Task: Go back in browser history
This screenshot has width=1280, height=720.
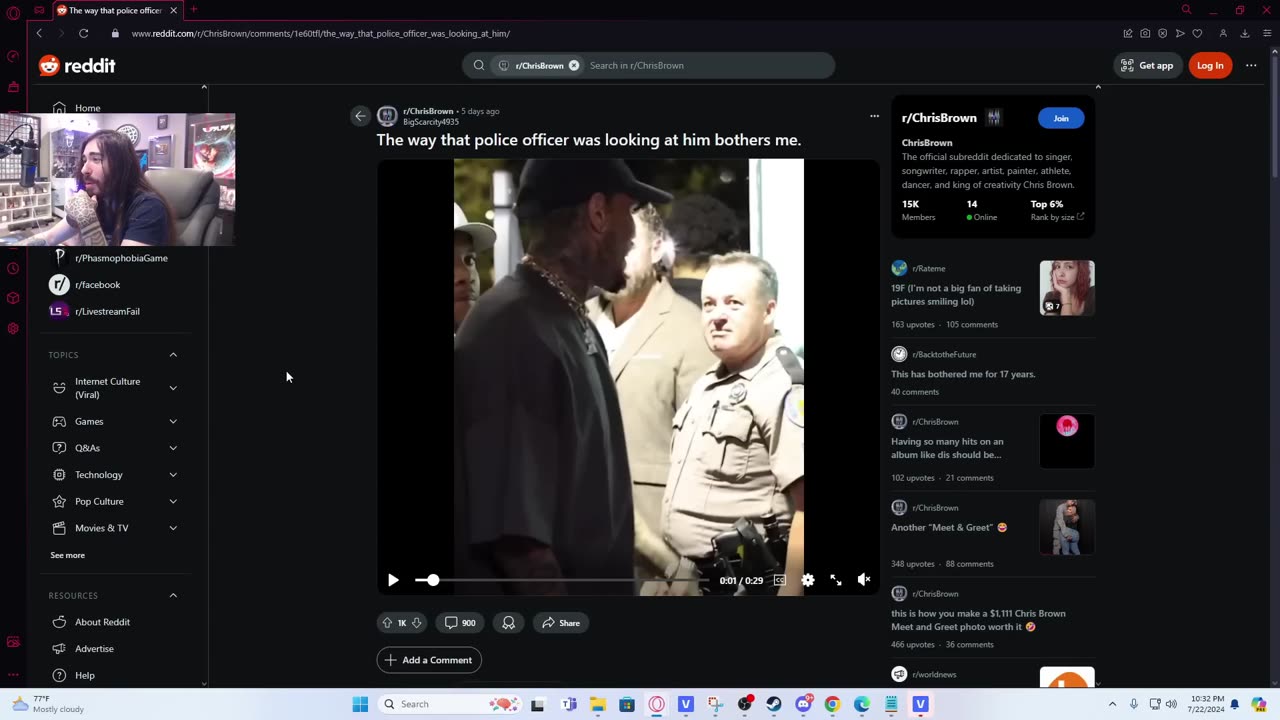Action: tap(39, 33)
